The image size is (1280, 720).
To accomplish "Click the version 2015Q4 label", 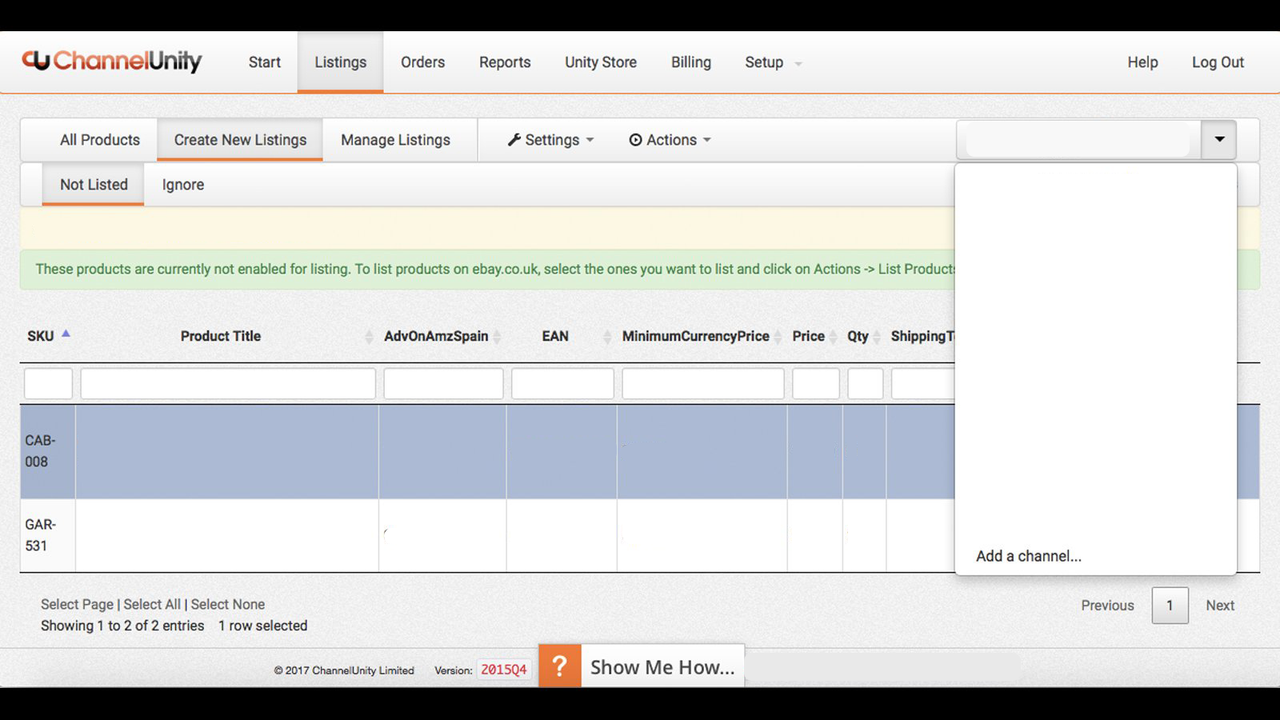I will 504,670.
